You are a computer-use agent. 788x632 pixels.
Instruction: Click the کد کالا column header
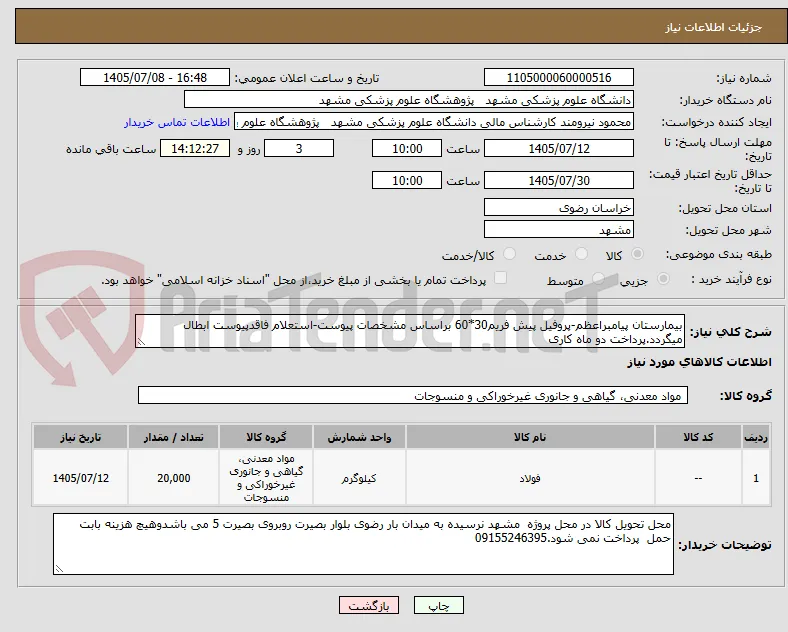click(x=698, y=437)
